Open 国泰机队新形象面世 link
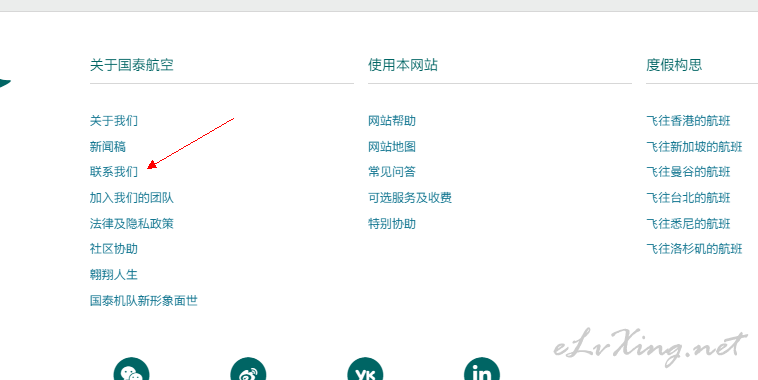 [x=144, y=301]
